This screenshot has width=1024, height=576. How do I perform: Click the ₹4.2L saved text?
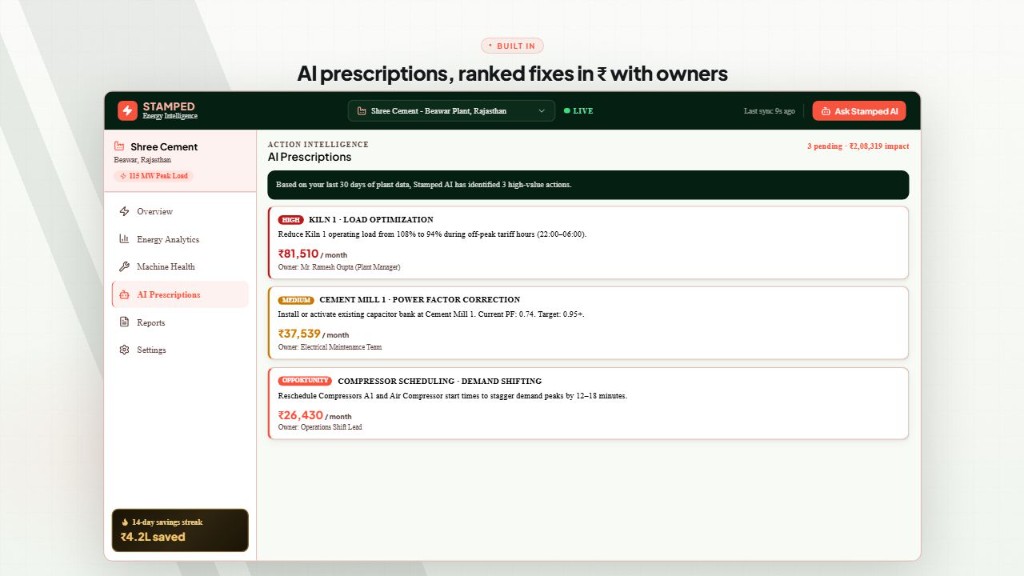coord(153,537)
